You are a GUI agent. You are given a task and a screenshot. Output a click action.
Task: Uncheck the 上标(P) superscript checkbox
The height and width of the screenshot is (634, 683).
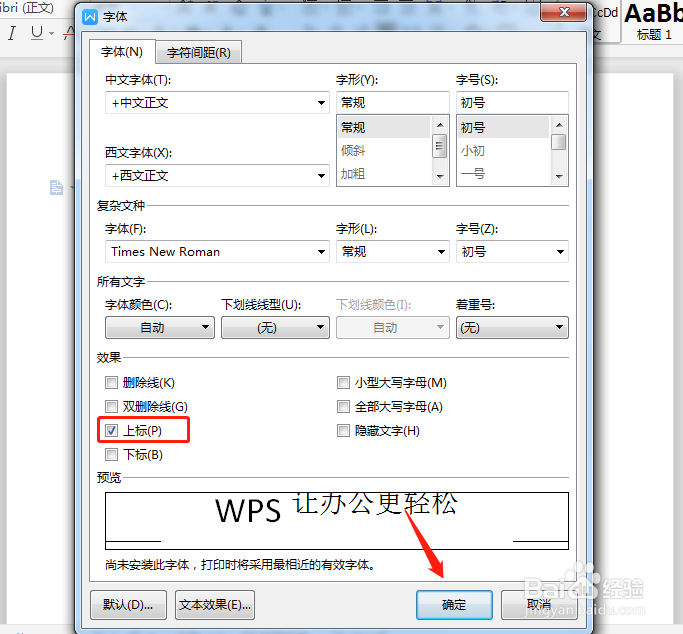point(112,431)
